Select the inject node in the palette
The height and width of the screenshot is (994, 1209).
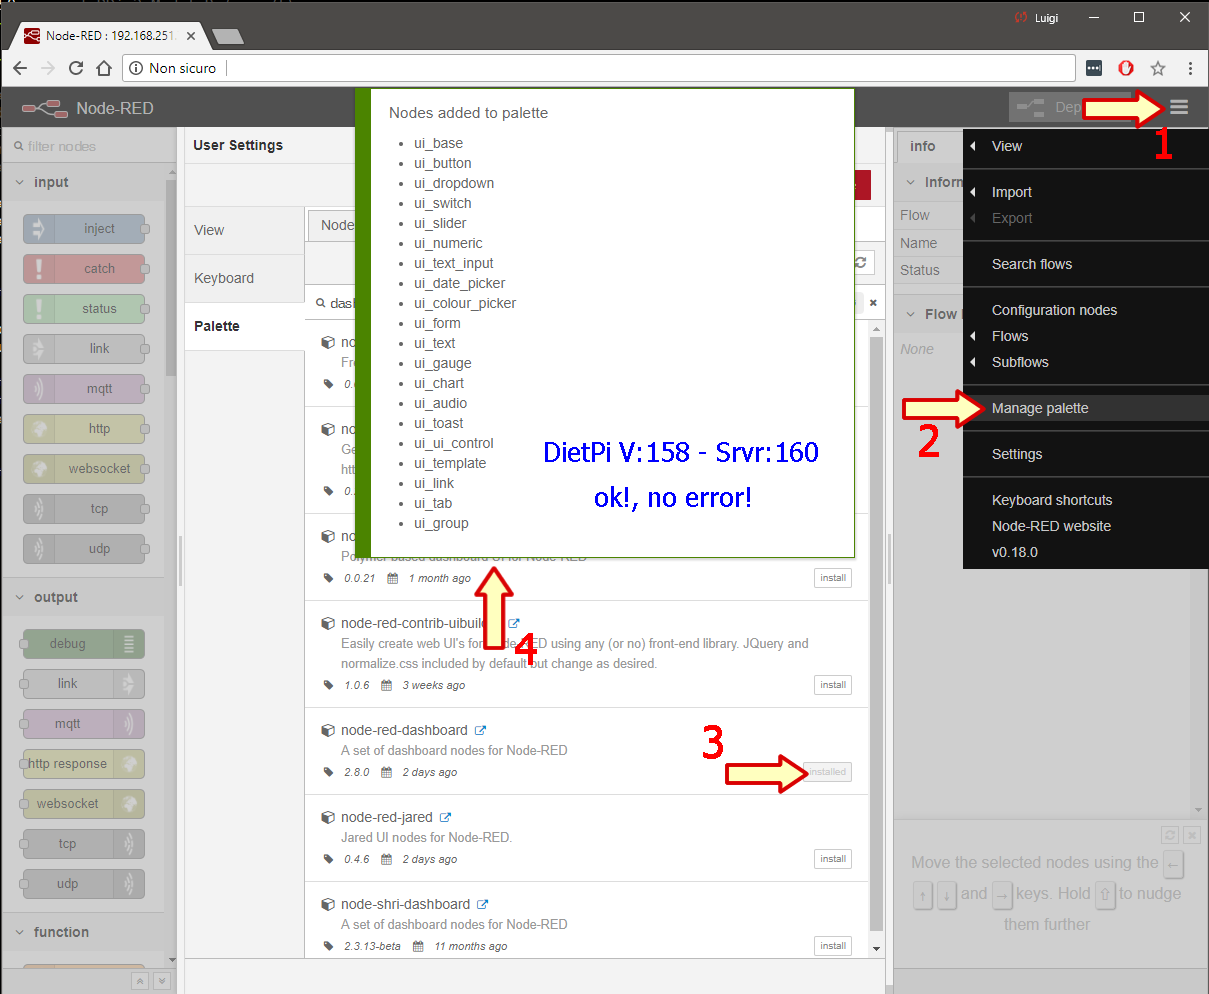[84, 229]
